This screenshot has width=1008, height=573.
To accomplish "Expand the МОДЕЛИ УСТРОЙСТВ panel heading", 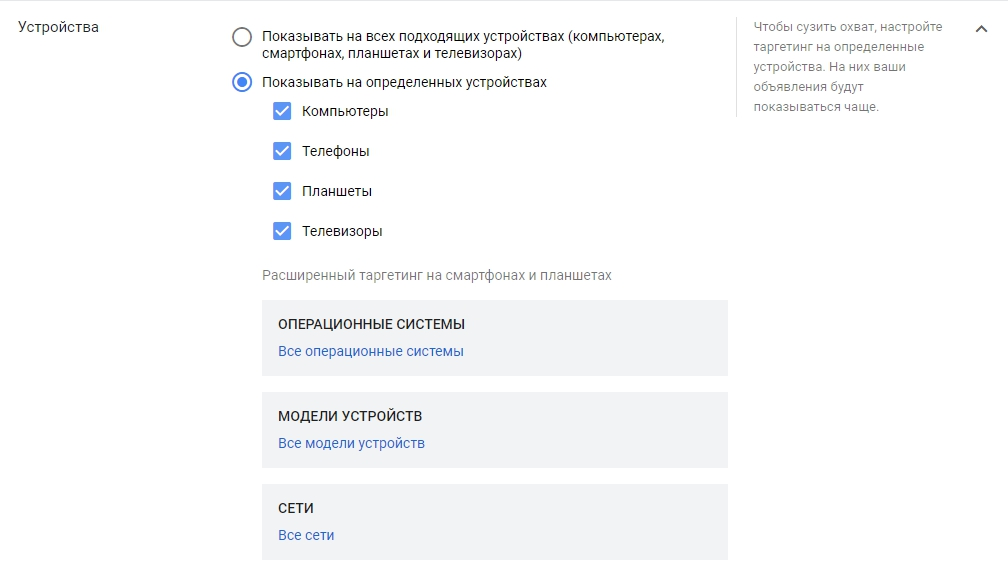I will [350, 416].
